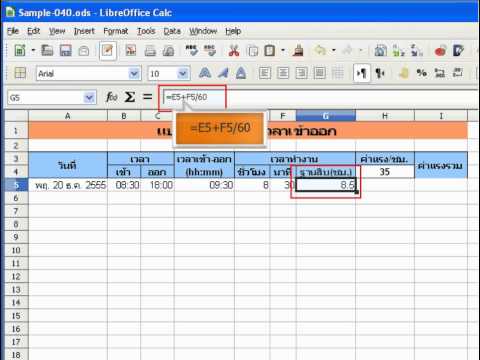Save the document with the Save icon
480x360 pixels.
(x=65, y=51)
